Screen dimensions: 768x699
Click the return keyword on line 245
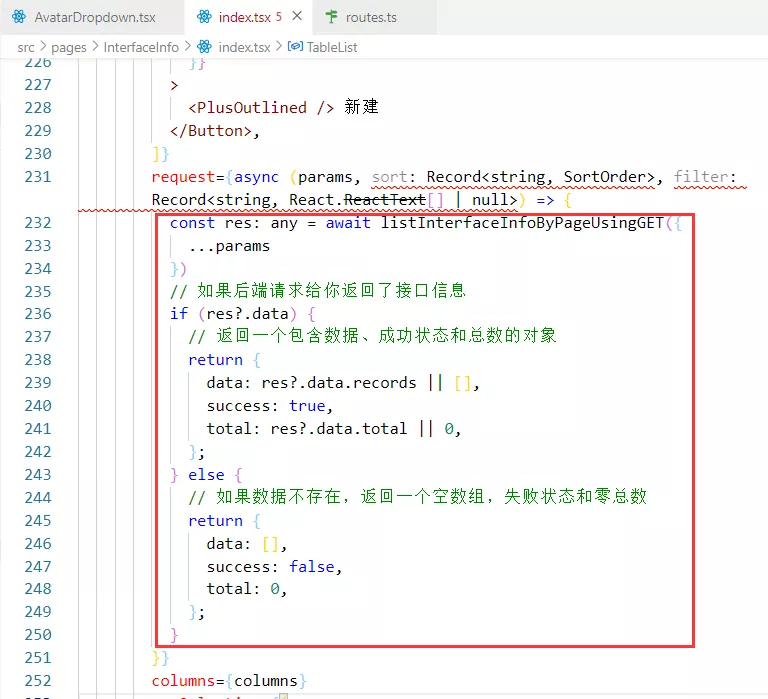[x=216, y=521]
